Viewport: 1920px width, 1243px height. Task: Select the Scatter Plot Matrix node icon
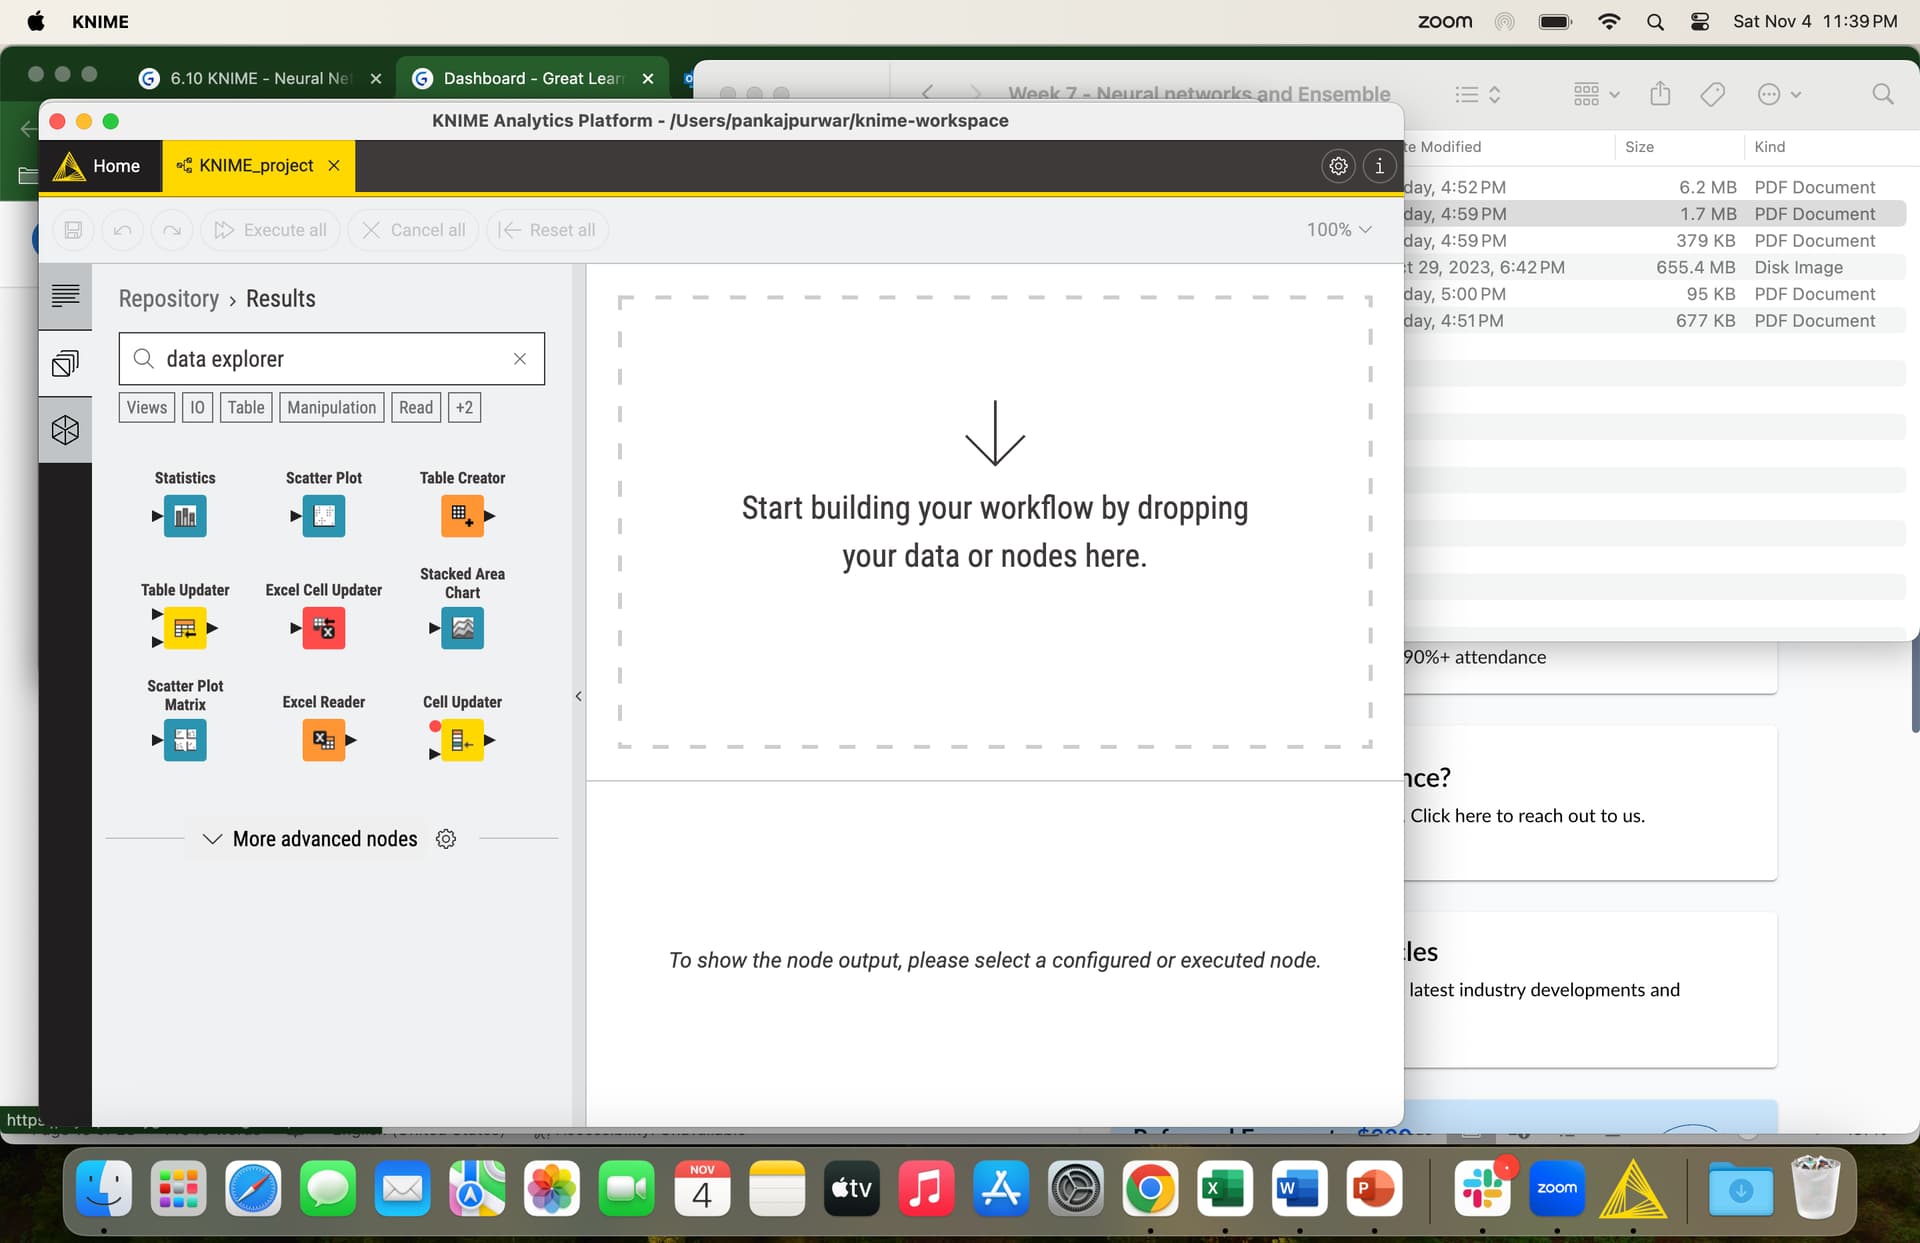[x=185, y=740]
